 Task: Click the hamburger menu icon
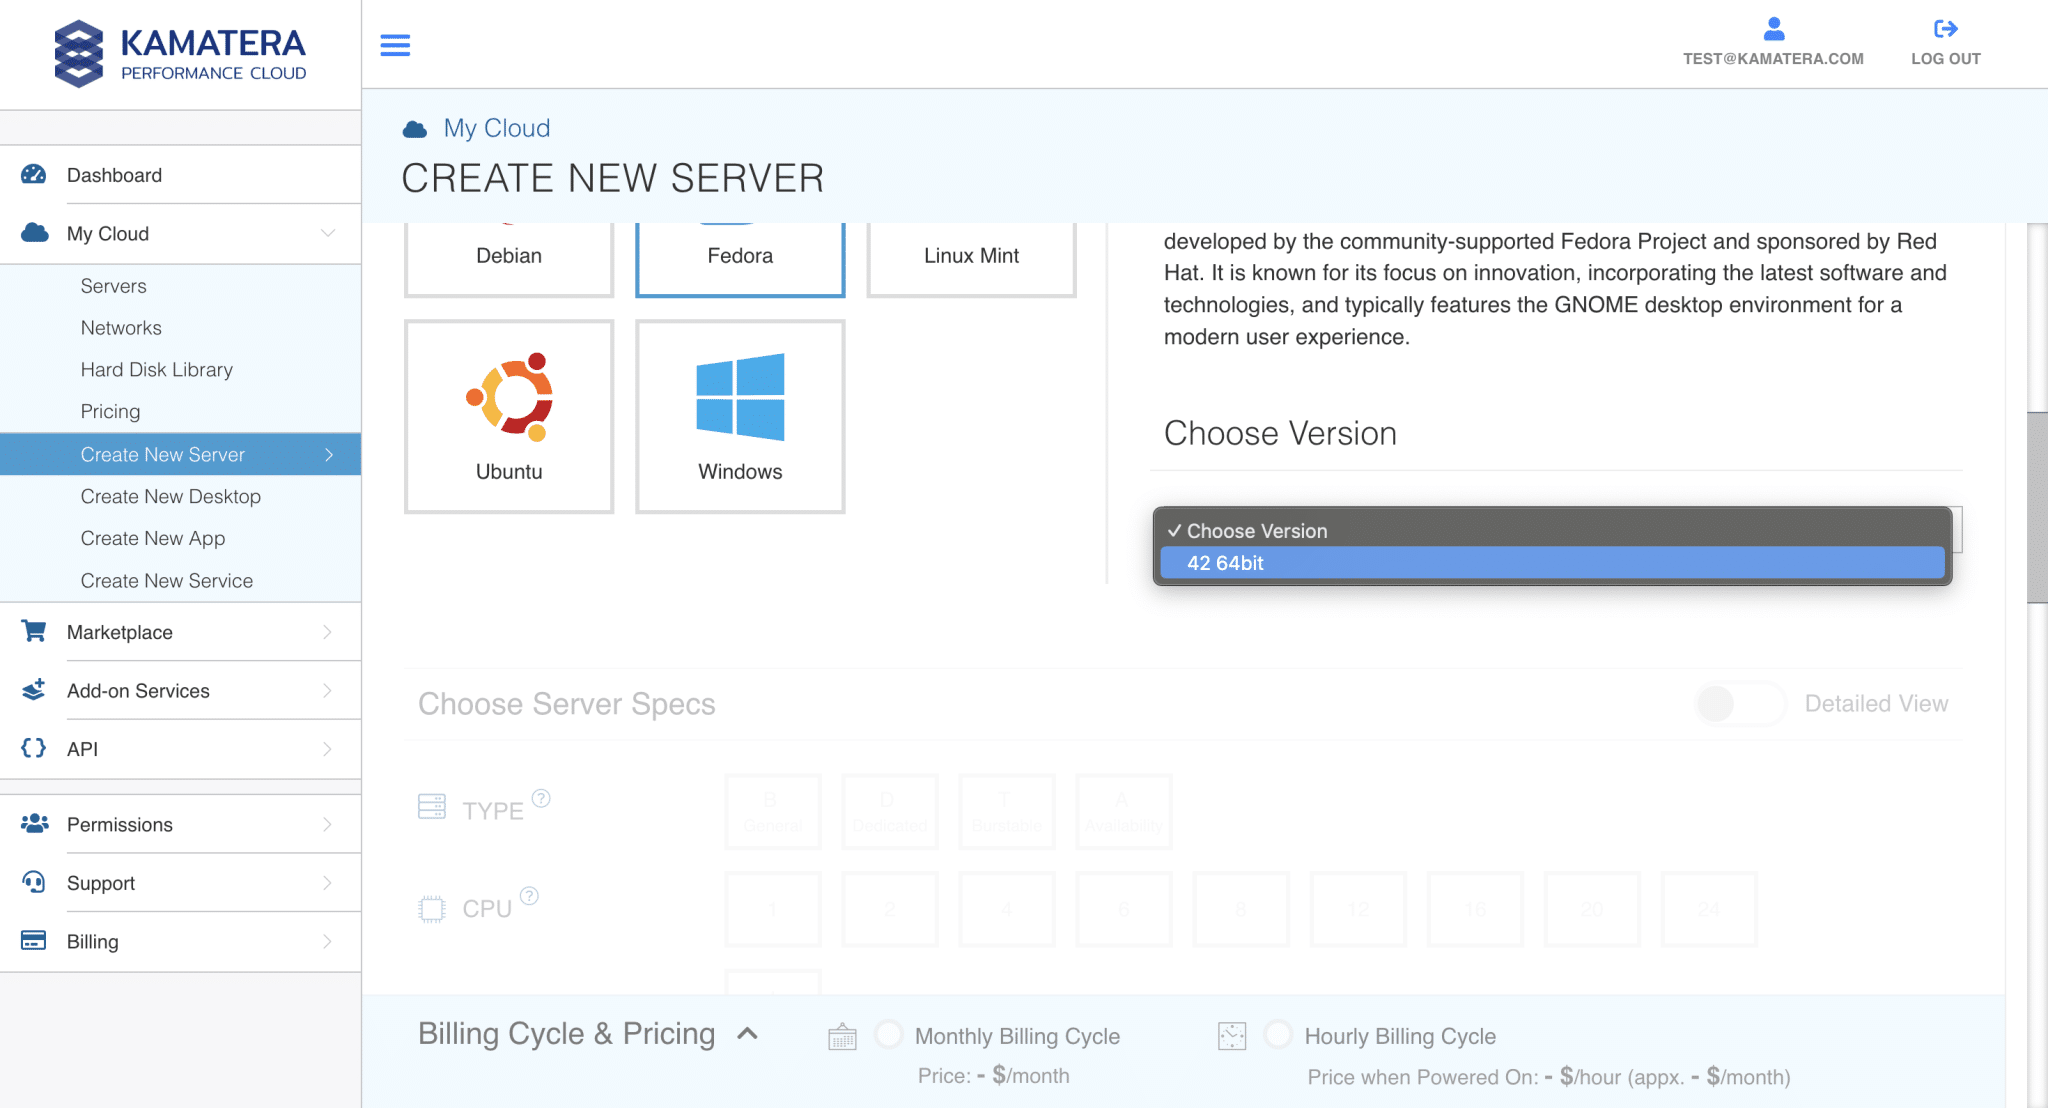point(395,45)
